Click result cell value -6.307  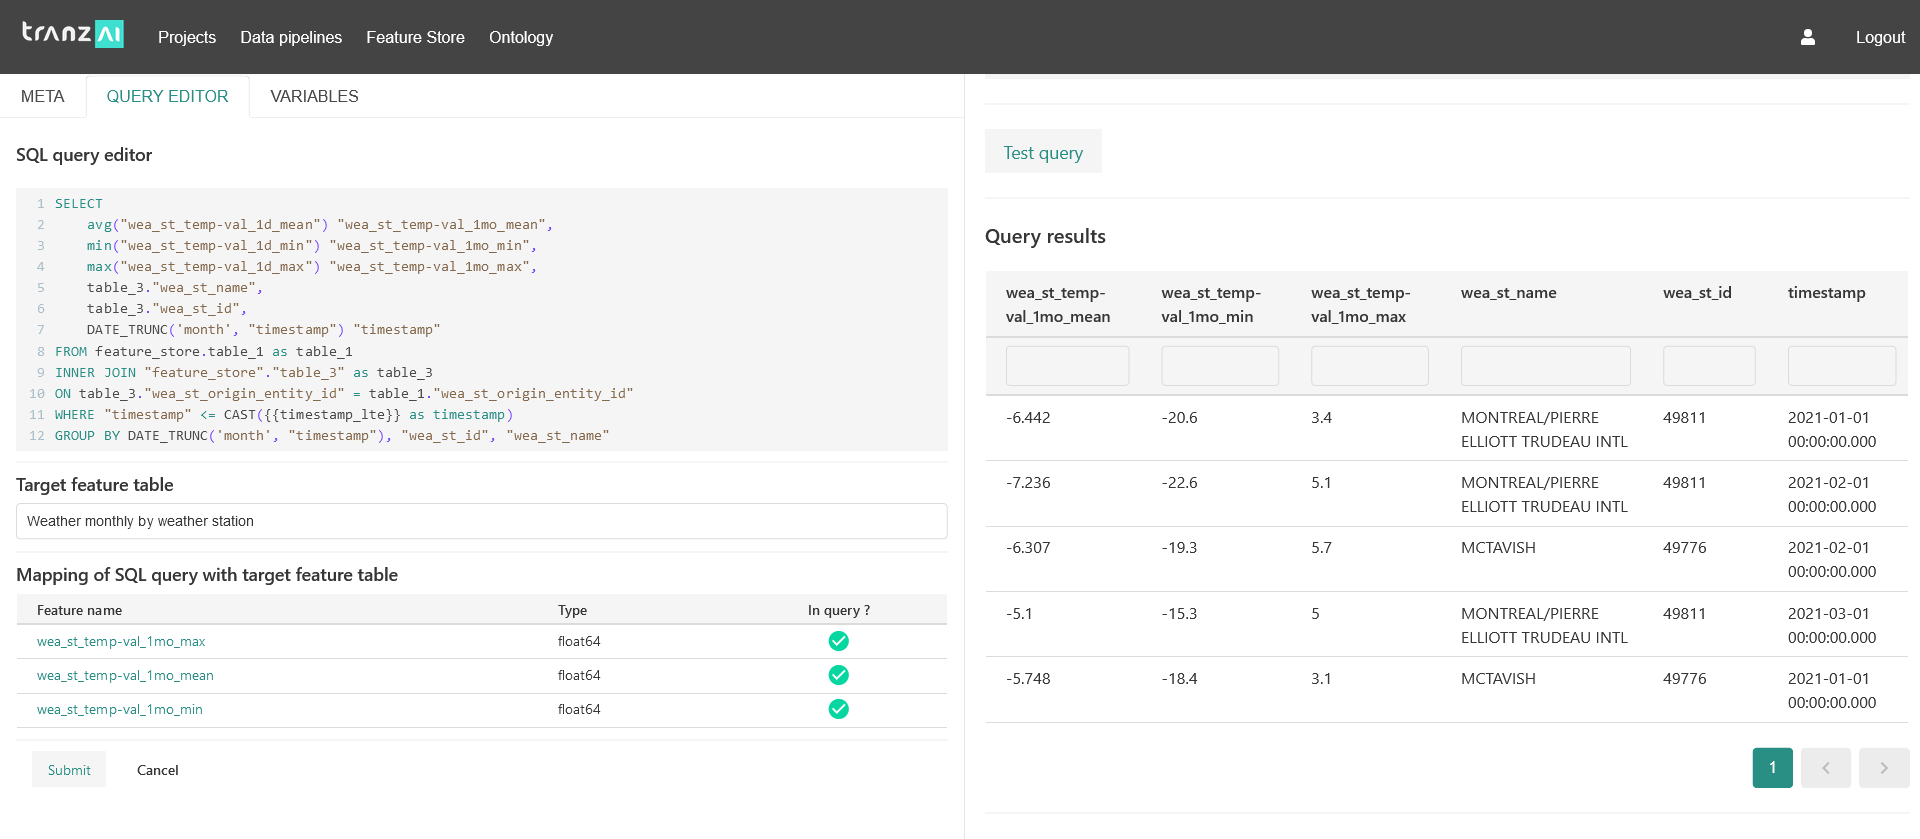1028,548
